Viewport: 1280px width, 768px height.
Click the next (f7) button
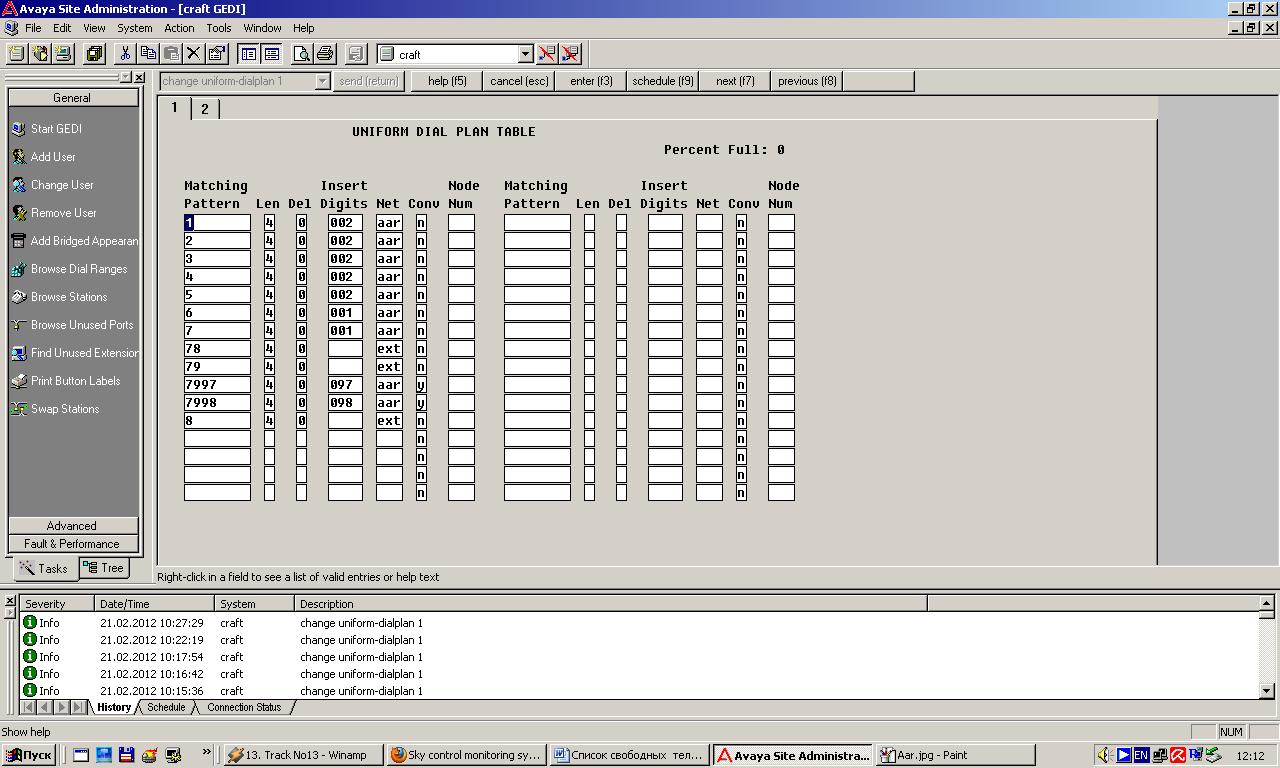click(x=735, y=81)
